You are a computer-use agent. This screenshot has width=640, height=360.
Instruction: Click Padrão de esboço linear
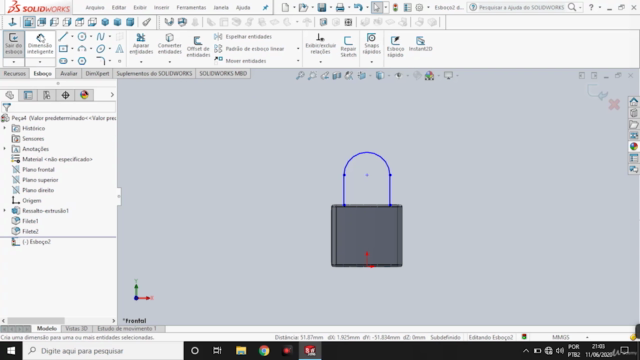pyautogui.click(x=249, y=49)
